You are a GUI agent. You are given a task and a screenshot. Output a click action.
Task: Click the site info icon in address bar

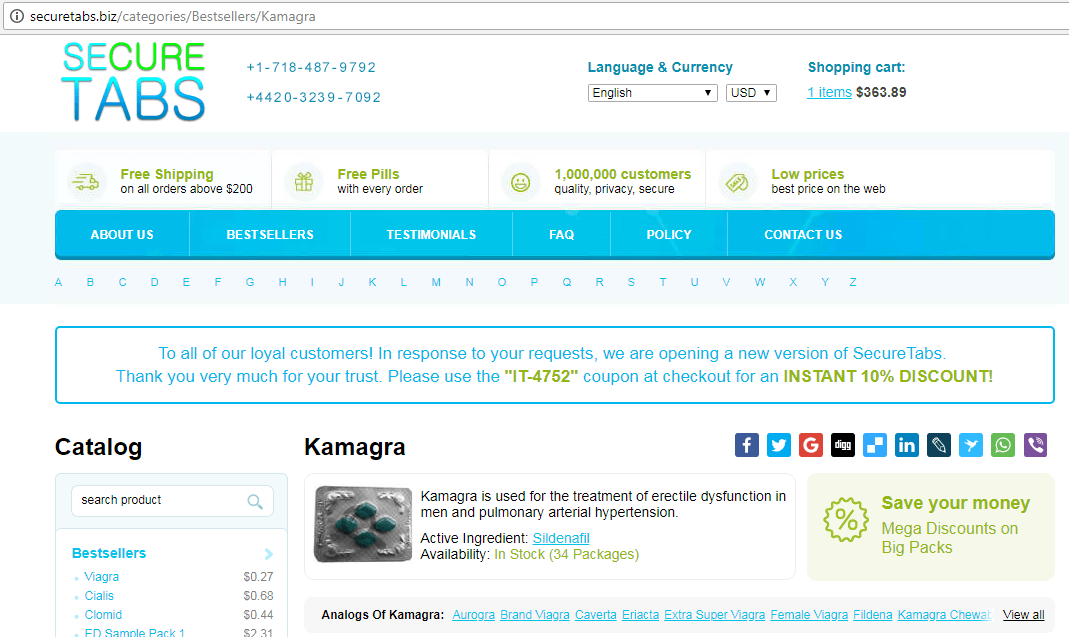pyautogui.click(x=16, y=16)
